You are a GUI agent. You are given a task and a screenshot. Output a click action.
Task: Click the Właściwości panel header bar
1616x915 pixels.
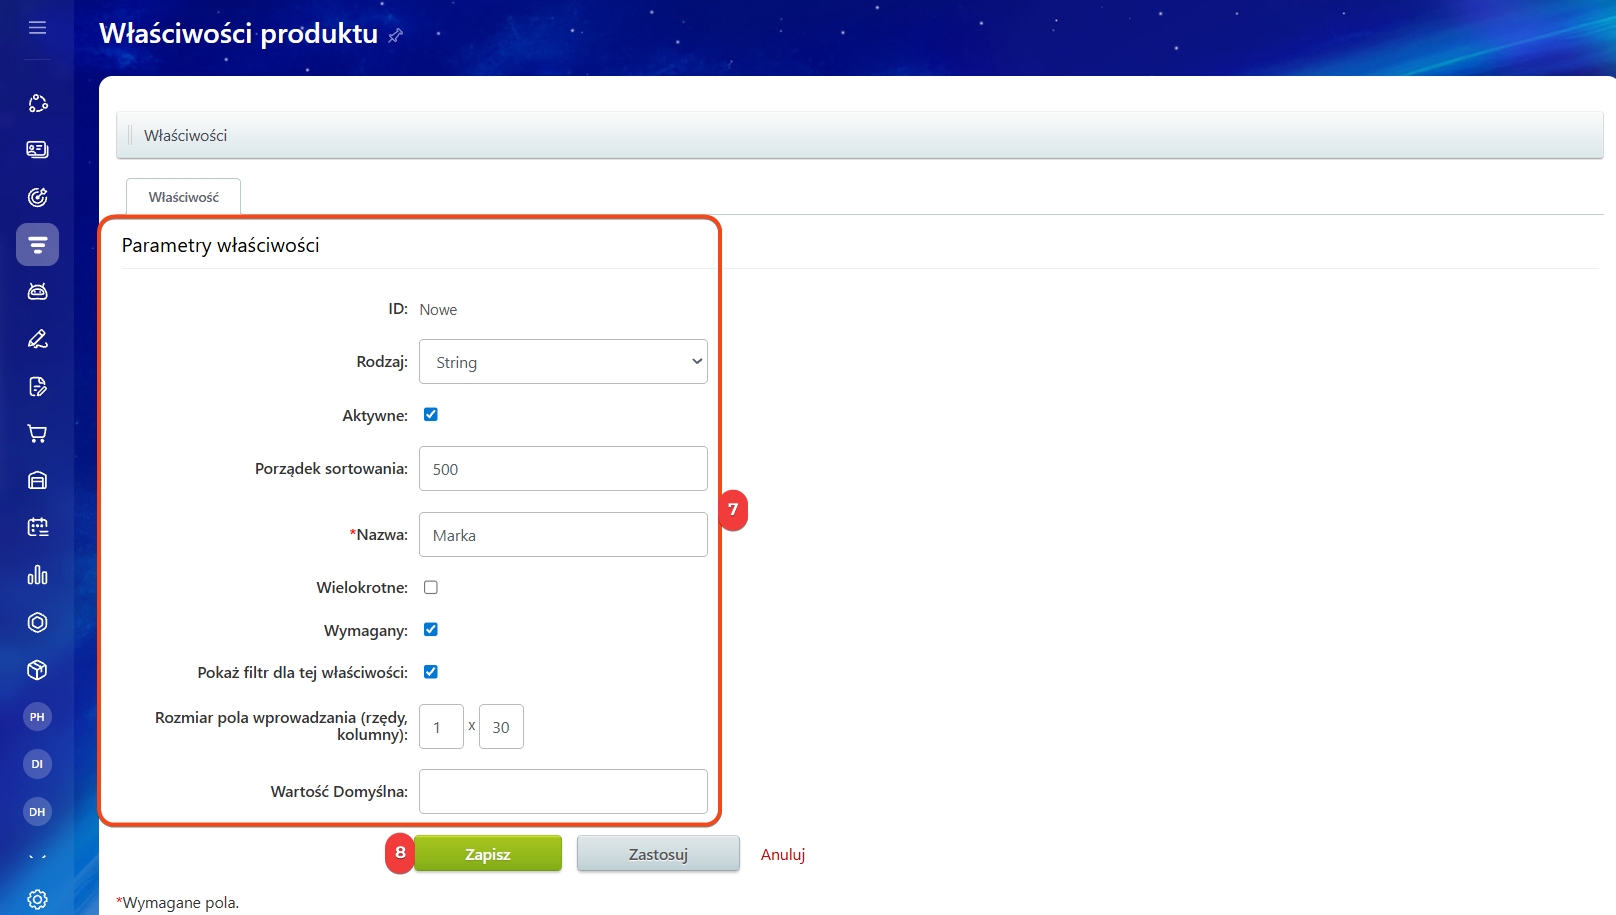[x=860, y=135]
